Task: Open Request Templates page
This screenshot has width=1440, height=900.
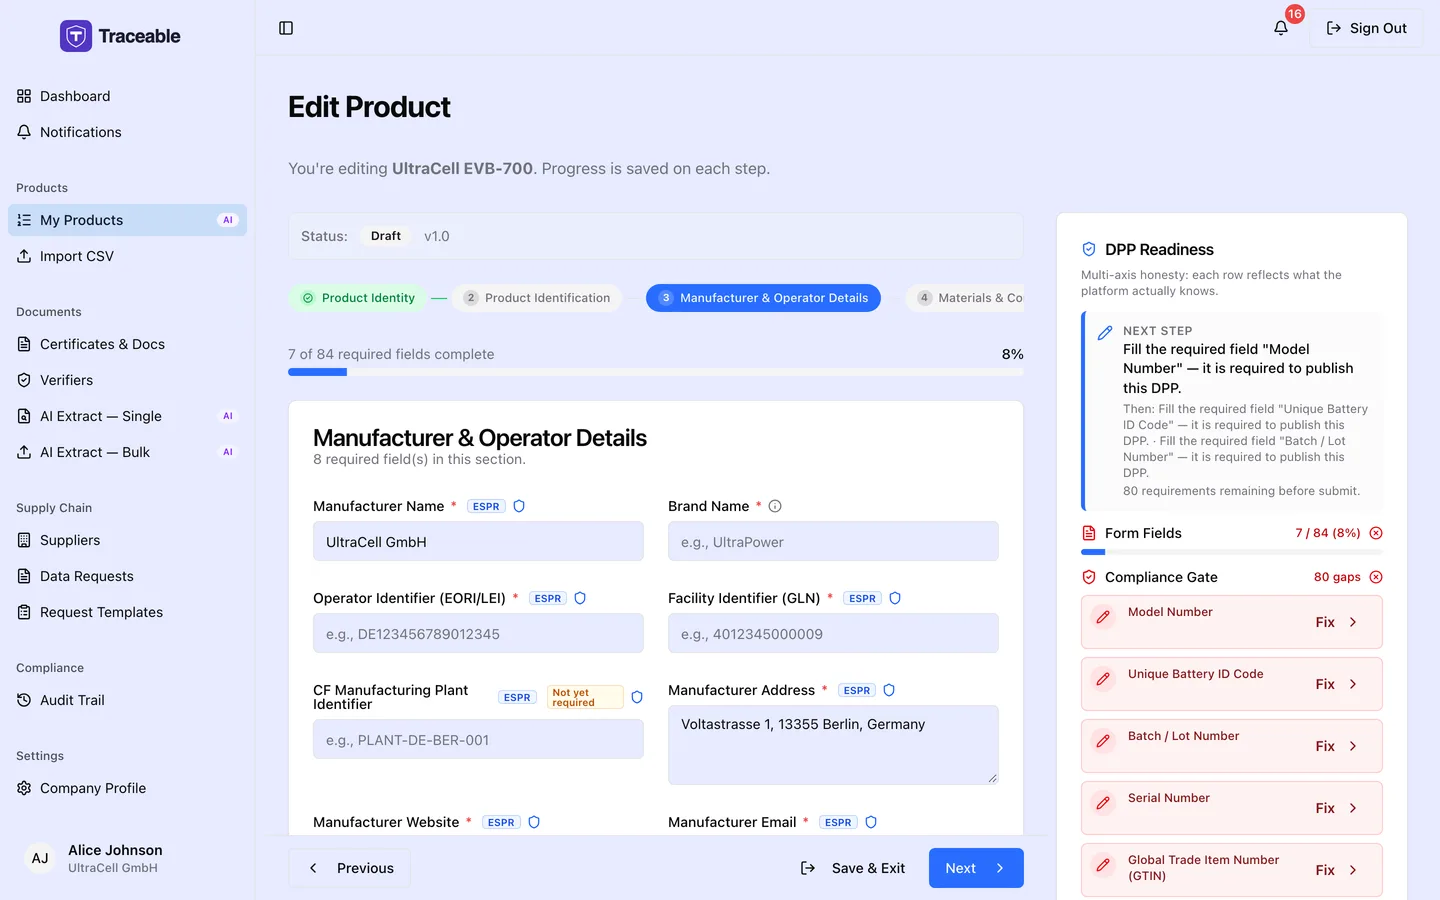Action: click(x=127, y=612)
